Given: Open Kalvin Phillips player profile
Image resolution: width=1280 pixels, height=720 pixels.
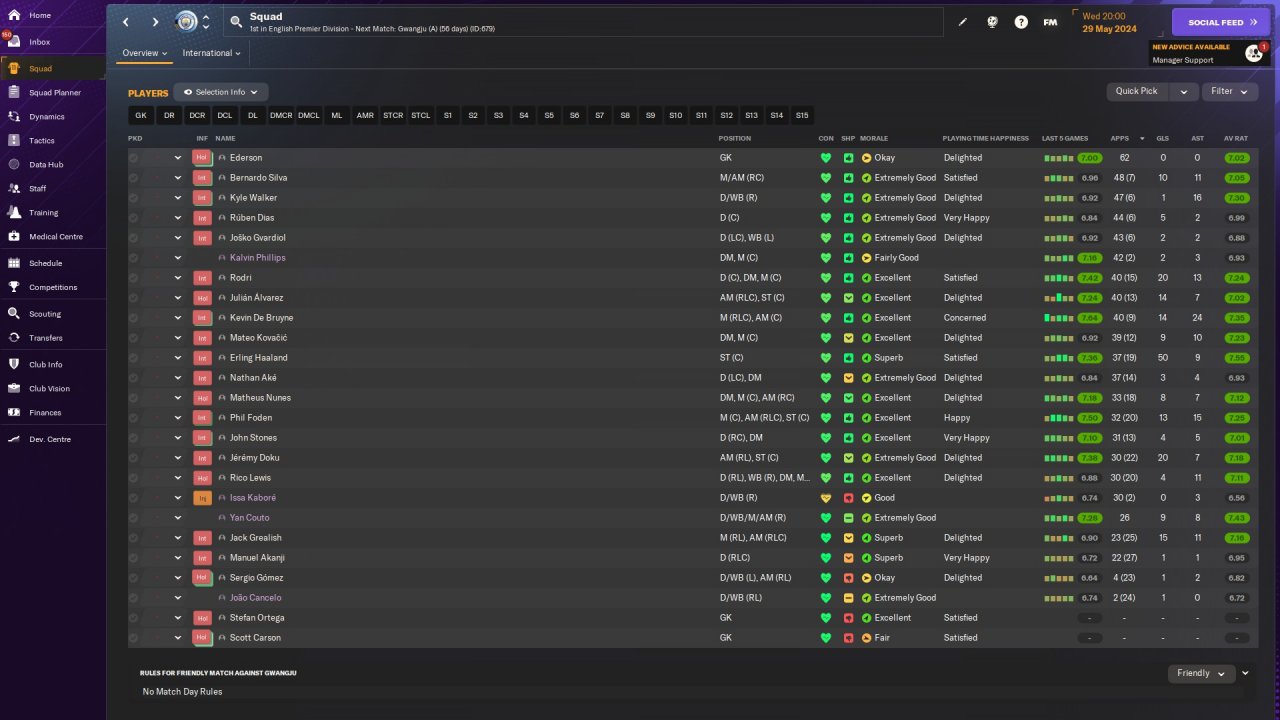Looking at the screenshot, I should point(257,258).
